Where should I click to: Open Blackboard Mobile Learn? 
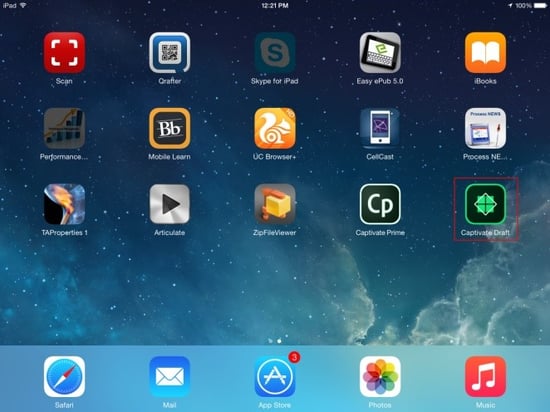pos(169,128)
